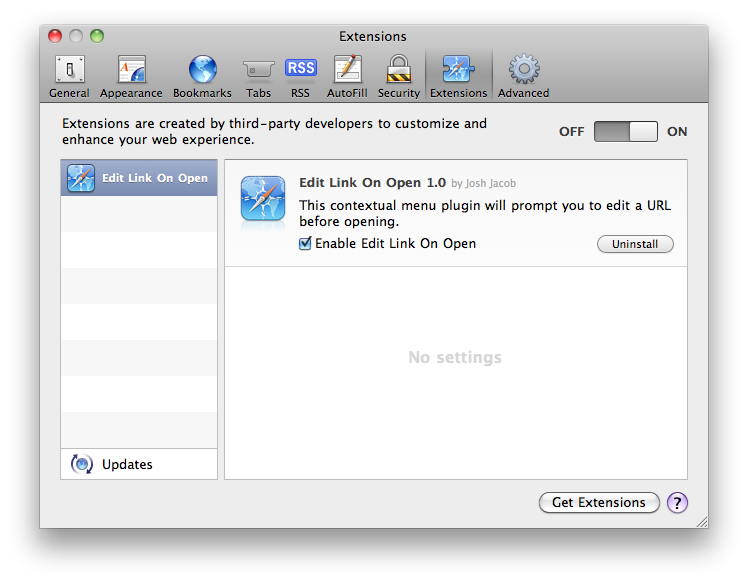Click the large Safari compass icon in details
The width and height of the screenshot is (748, 583).
tap(263, 198)
